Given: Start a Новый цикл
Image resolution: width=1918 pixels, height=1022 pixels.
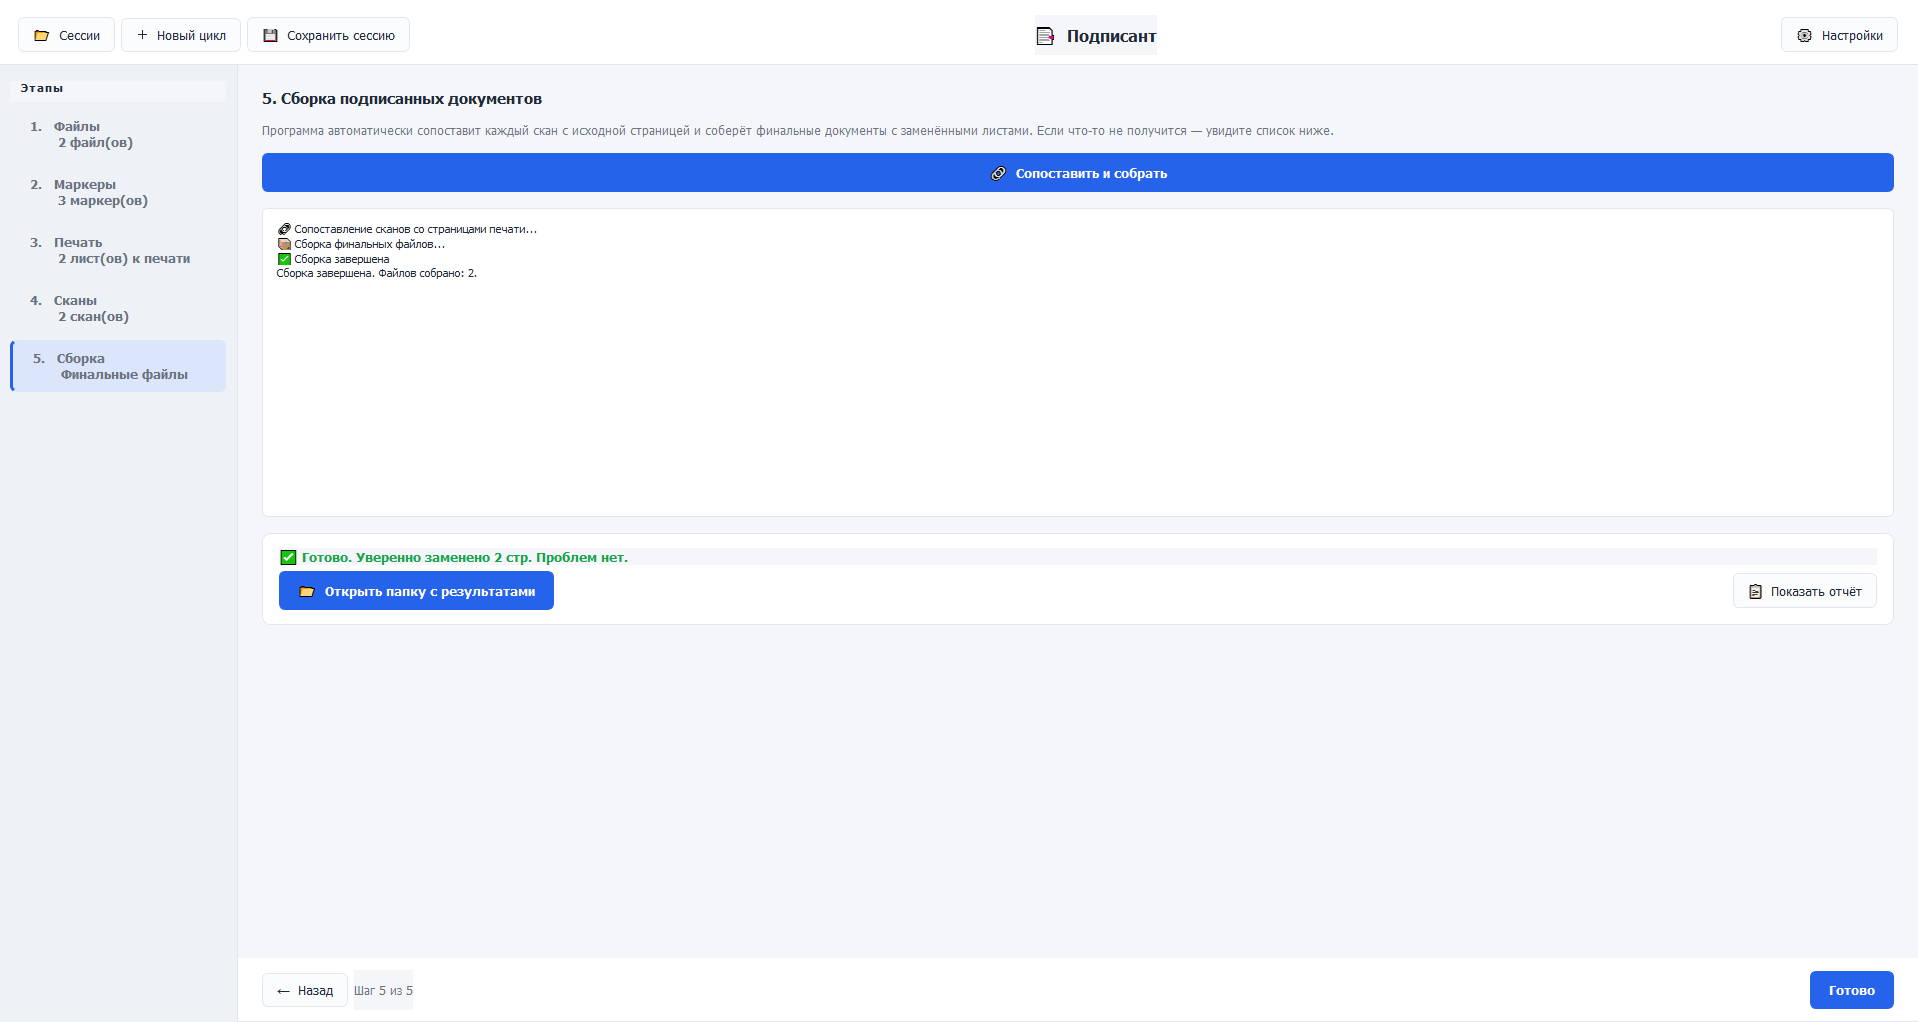Looking at the screenshot, I should pos(181,35).
